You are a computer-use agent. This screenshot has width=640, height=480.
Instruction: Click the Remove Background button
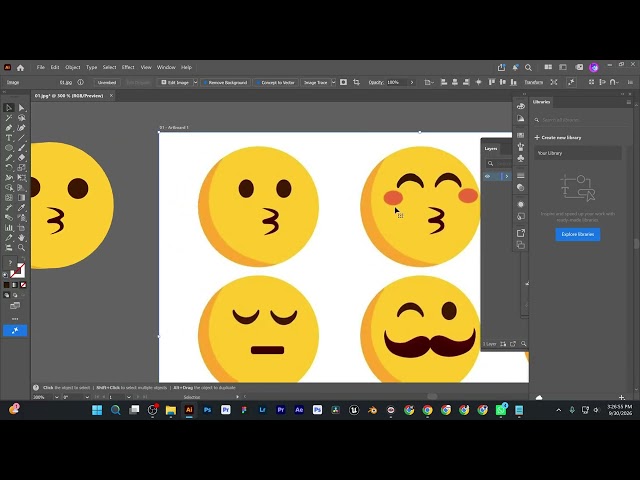point(225,82)
